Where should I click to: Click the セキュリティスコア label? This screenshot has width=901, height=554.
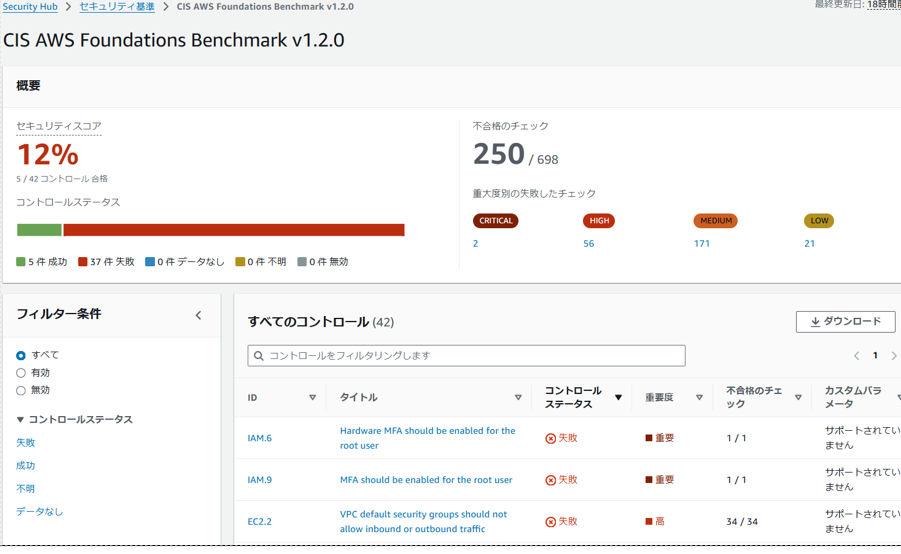click(x=59, y=126)
